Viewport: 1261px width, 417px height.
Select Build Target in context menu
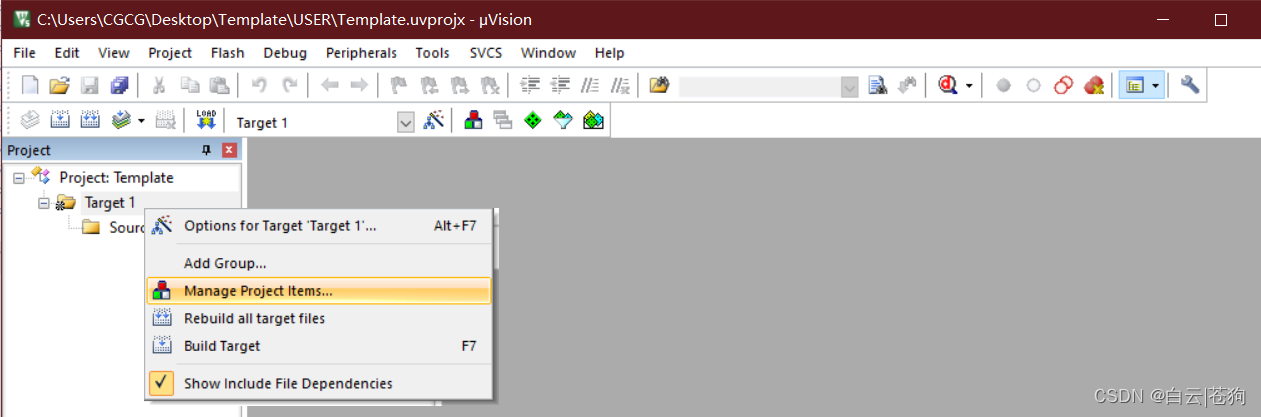tap(318, 346)
